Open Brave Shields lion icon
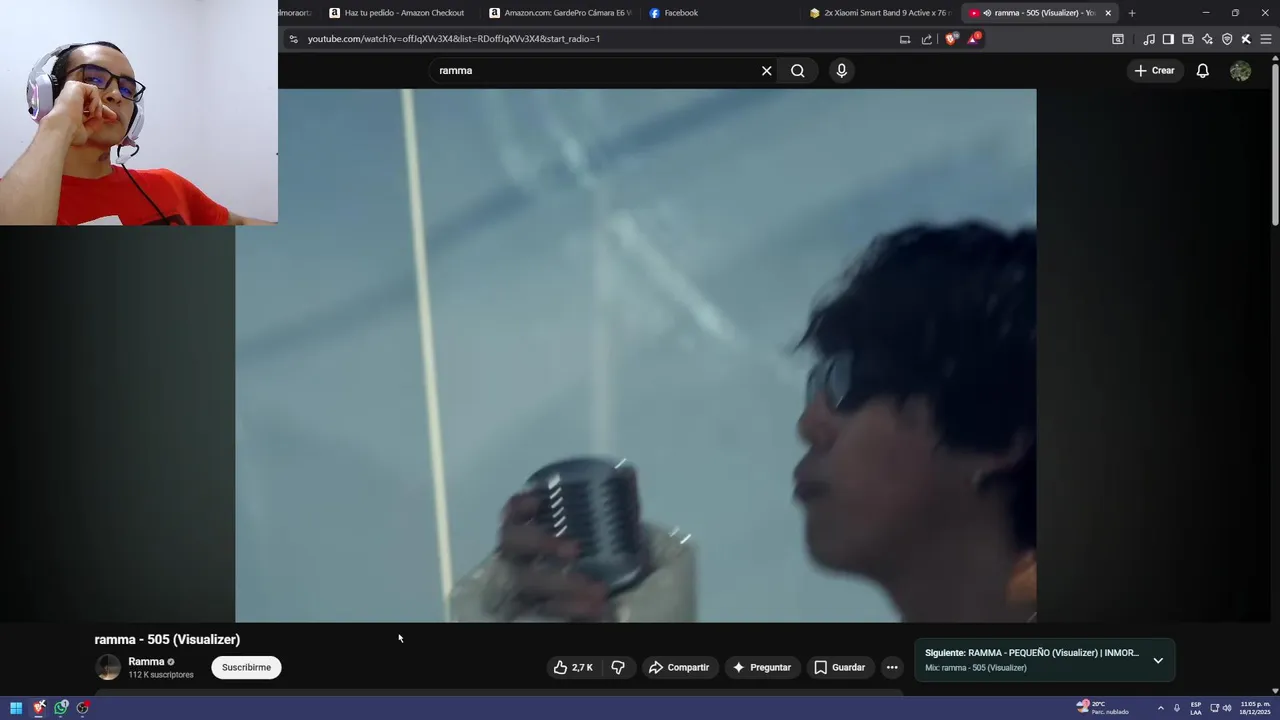Image resolution: width=1280 pixels, height=720 pixels. tap(950, 39)
